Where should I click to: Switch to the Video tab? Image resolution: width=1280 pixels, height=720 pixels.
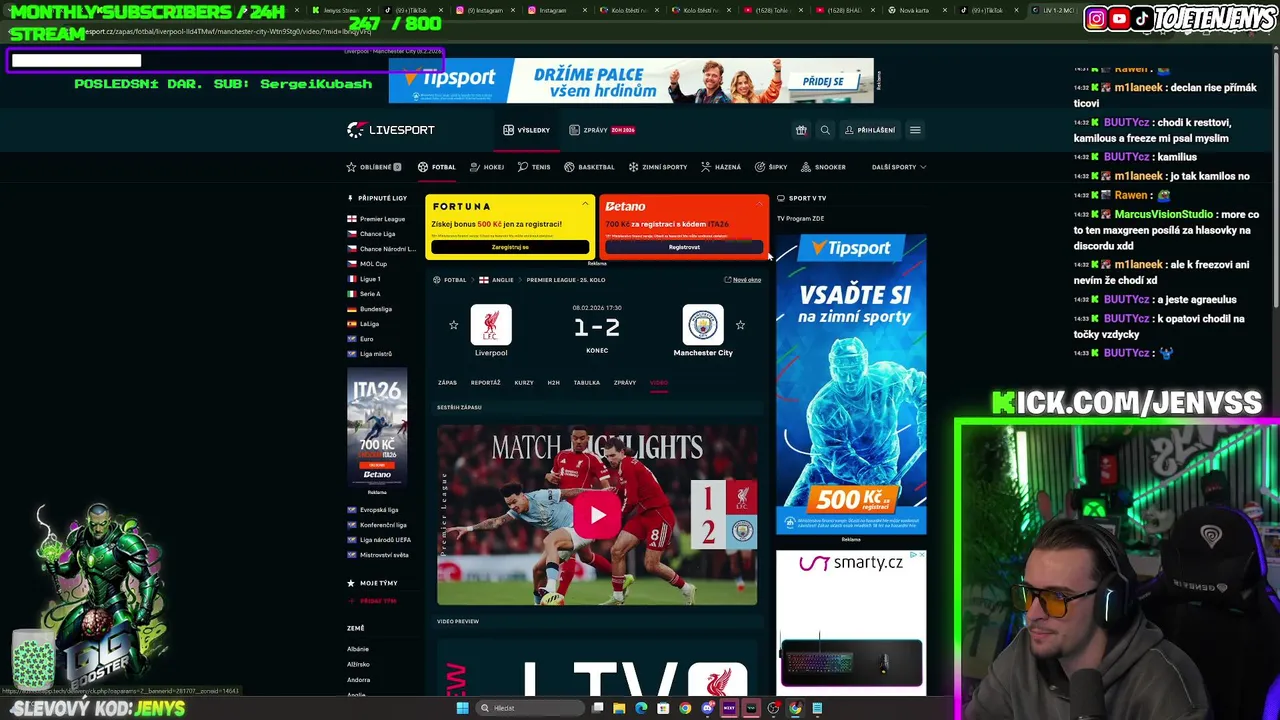658,383
